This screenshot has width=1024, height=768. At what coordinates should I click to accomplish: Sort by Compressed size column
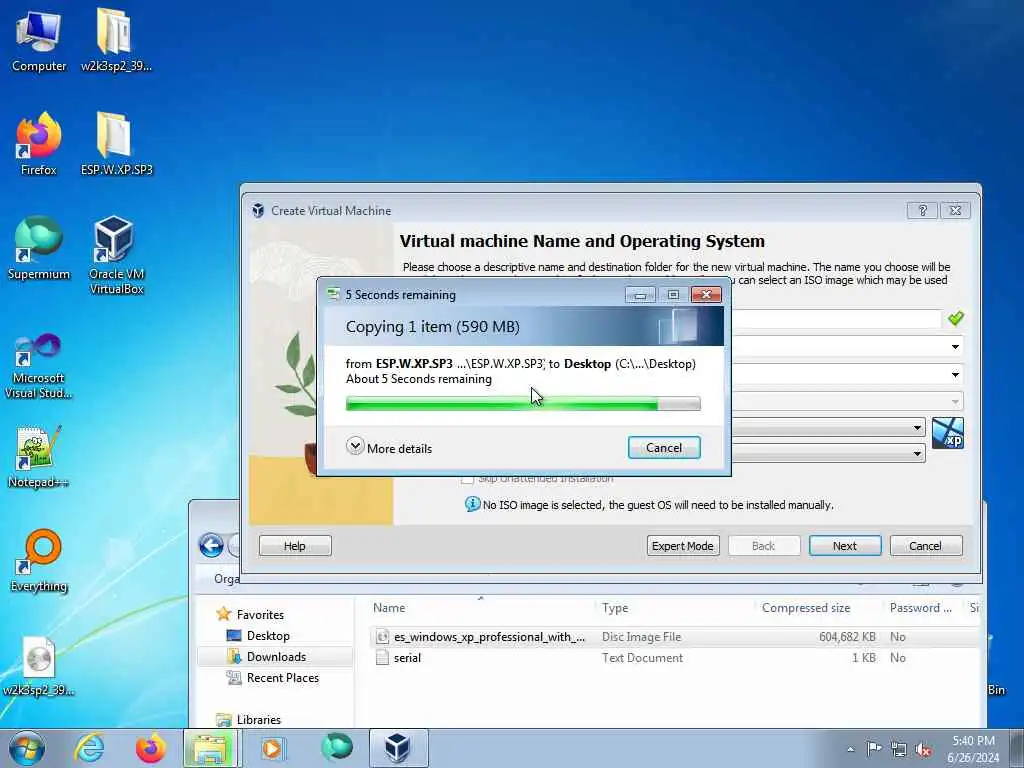click(x=806, y=608)
